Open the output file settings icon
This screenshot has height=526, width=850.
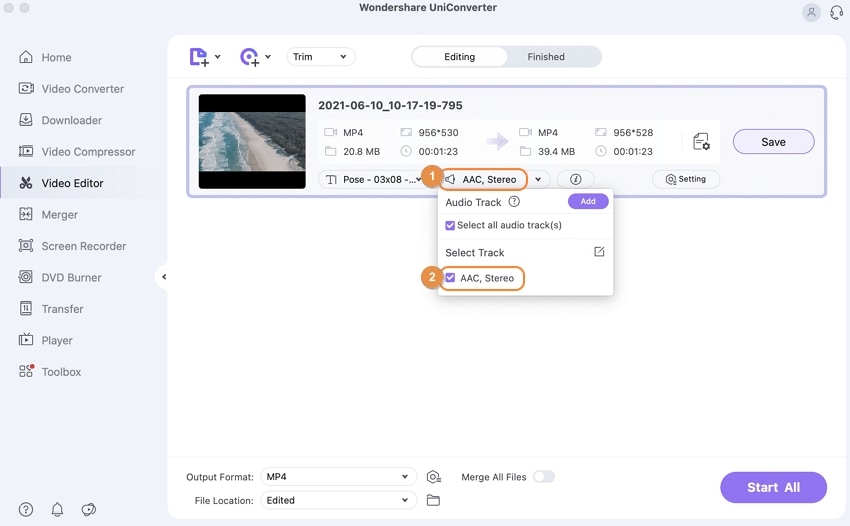tap(701, 142)
